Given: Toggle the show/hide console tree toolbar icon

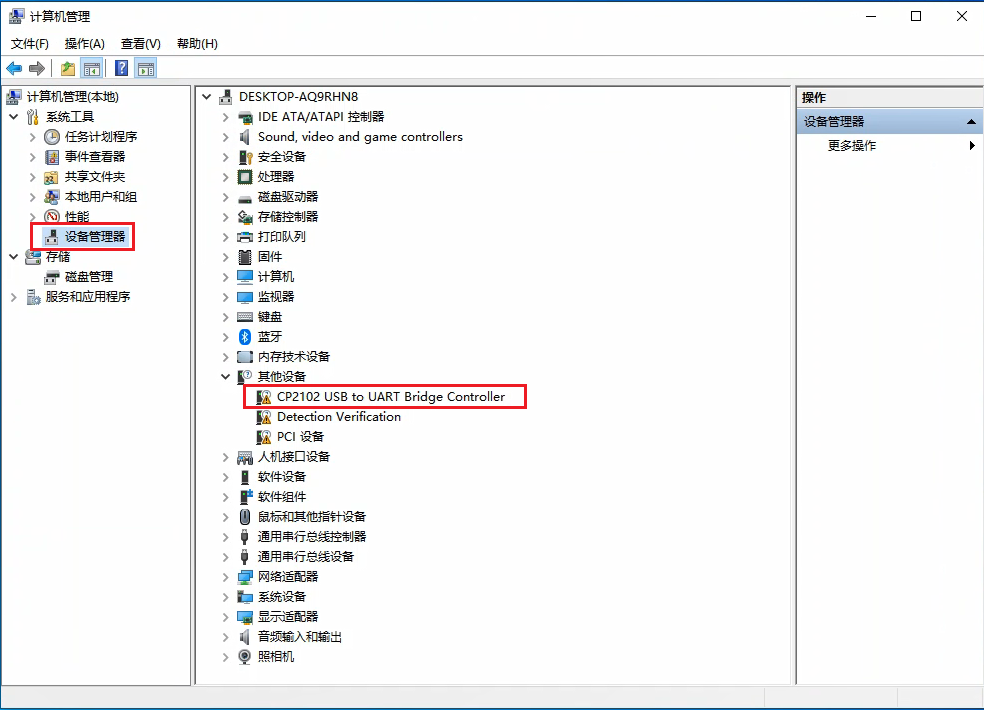Looking at the screenshot, I should click(90, 68).
